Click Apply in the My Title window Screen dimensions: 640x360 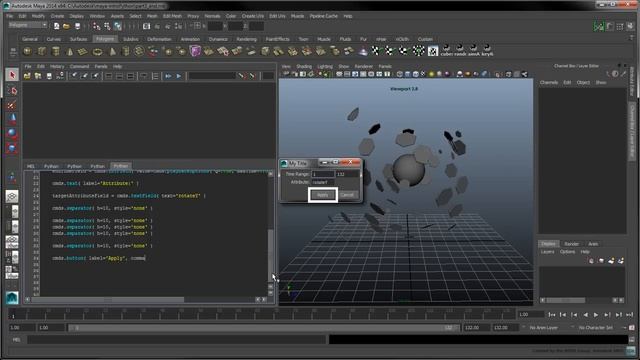pos(322,195)
